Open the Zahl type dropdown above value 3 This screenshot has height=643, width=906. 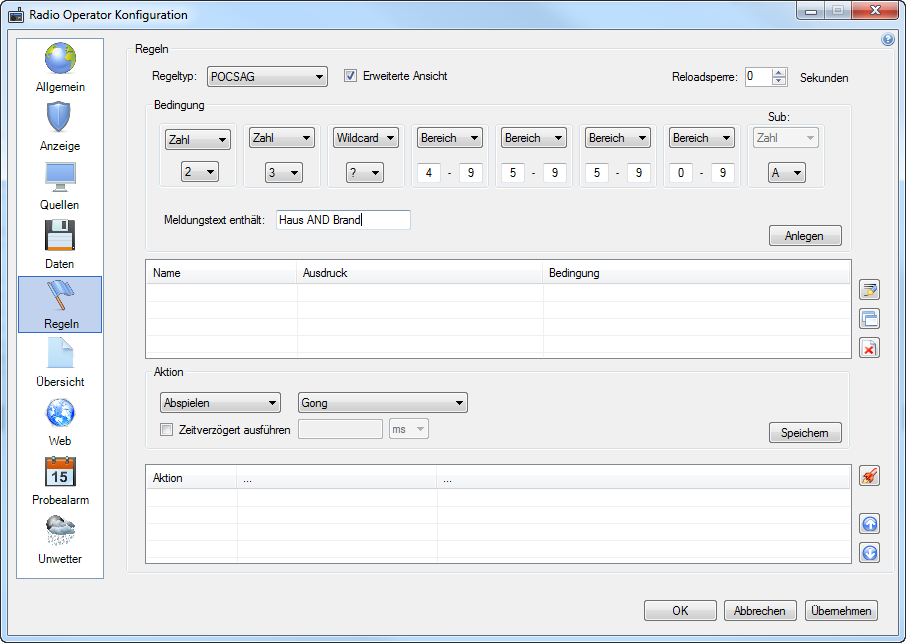coord(281,137)
